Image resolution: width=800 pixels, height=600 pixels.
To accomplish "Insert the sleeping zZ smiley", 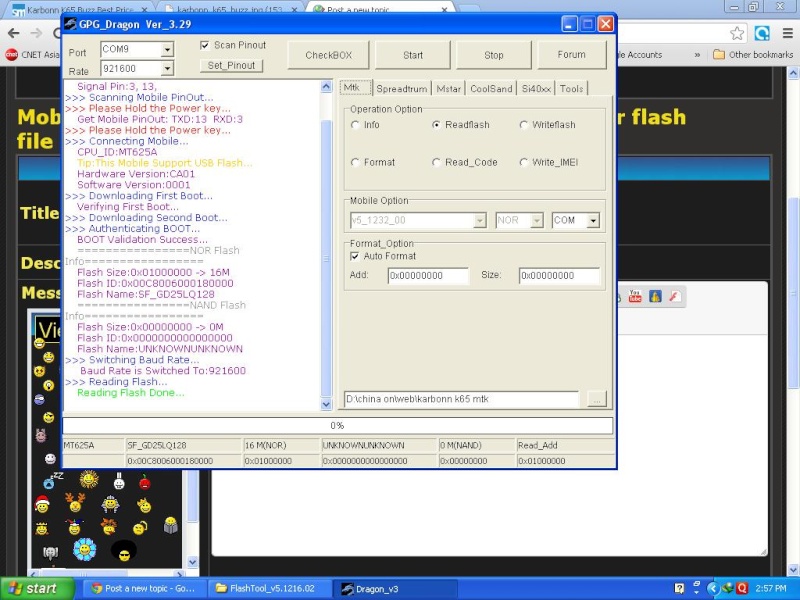I will (52, 480).
